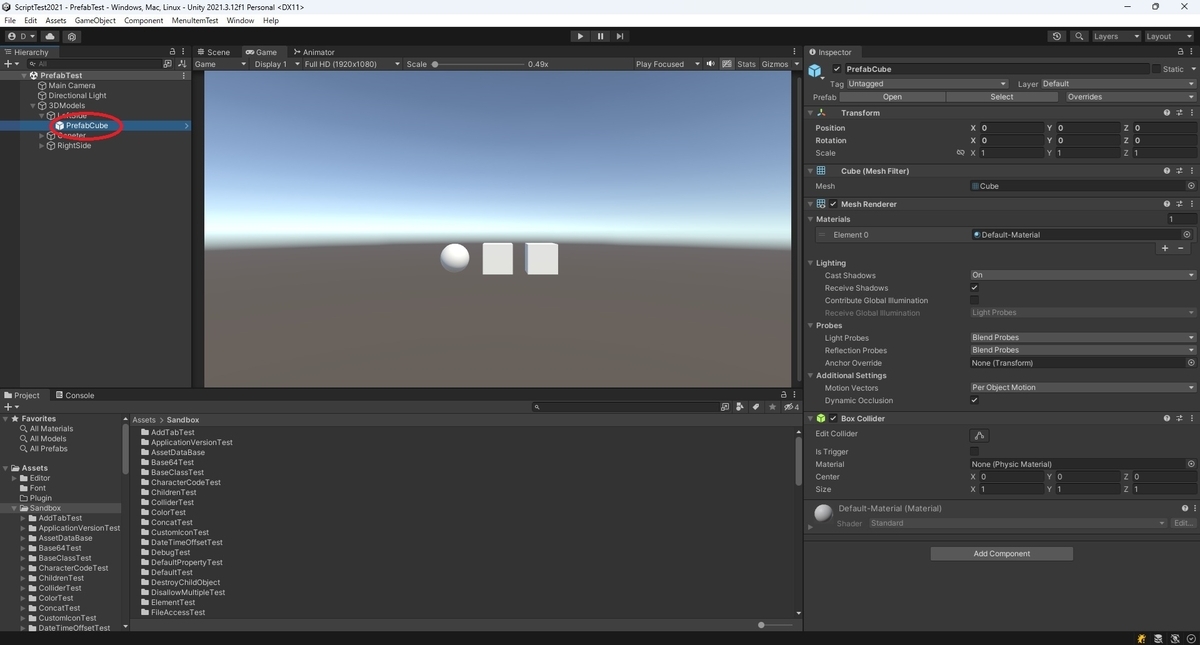The image size is (1200, 645).
Task: Disable Box Collider component checkbox
Action: coord(833,419)
